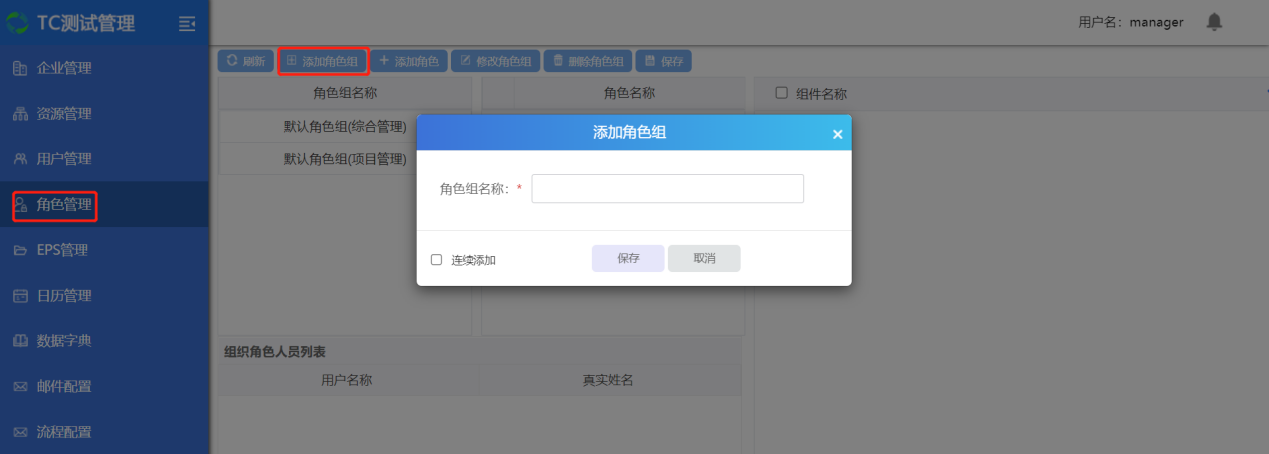Click 取消 in the dialog
1269x454 pixels.
704,258
